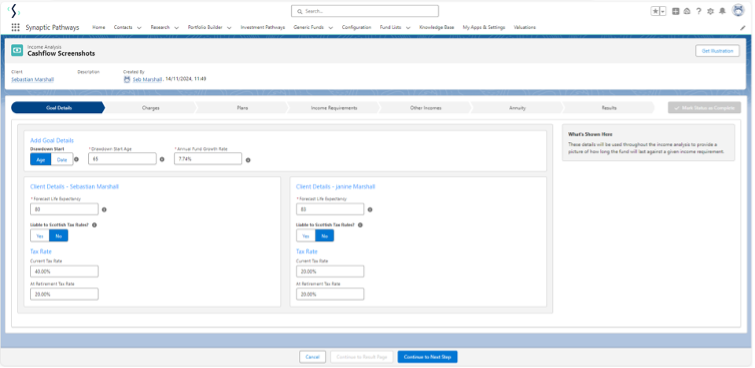Select Age for Drawdown Start
The width and height of the screenshot is (755, 368).
(x=40, y=159)
